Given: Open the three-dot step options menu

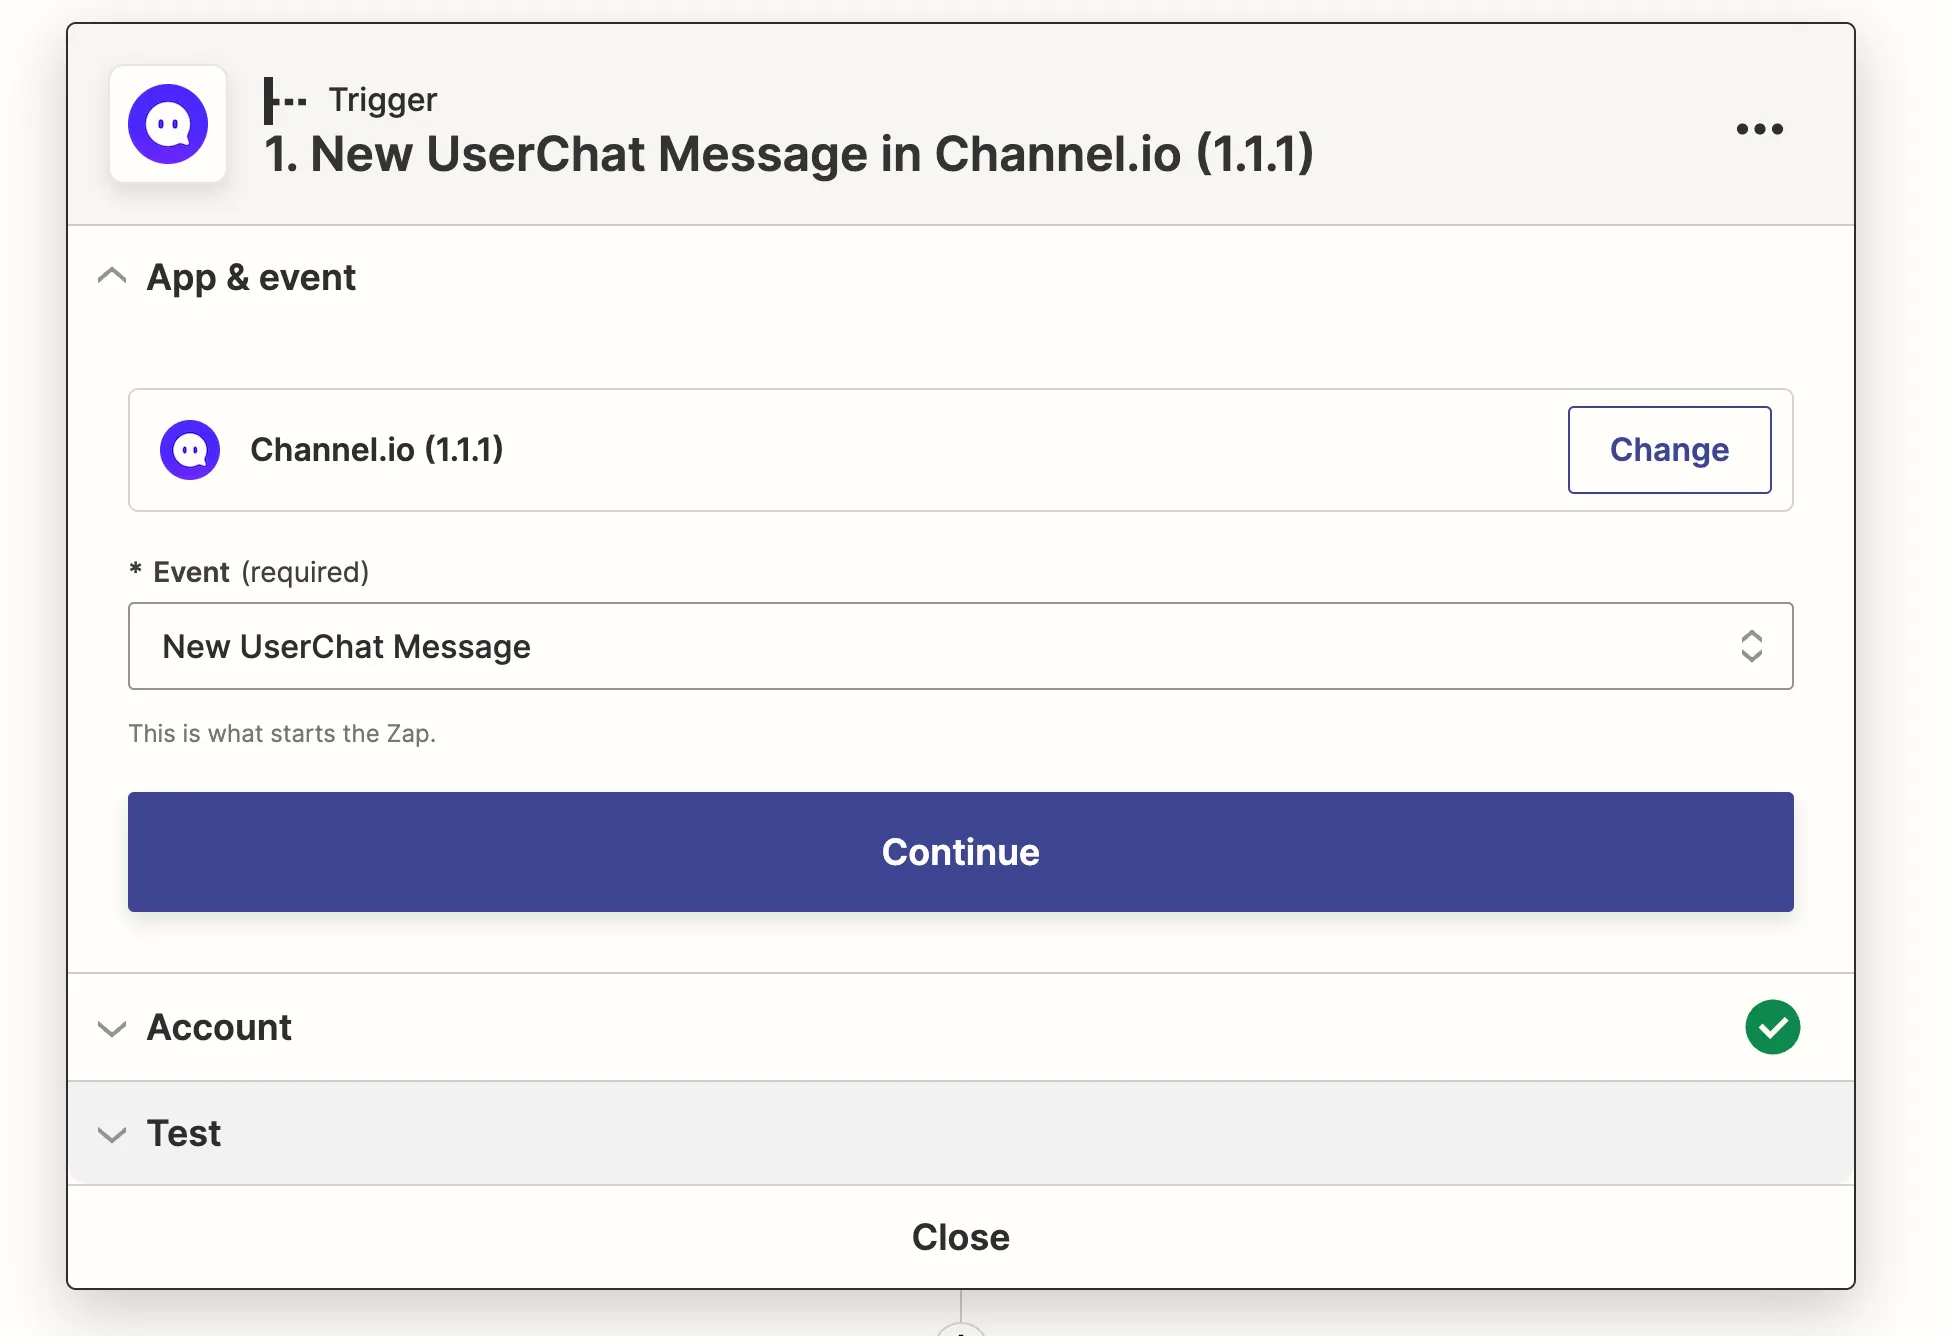Looking at the screenshot, I should [1759, 129].
